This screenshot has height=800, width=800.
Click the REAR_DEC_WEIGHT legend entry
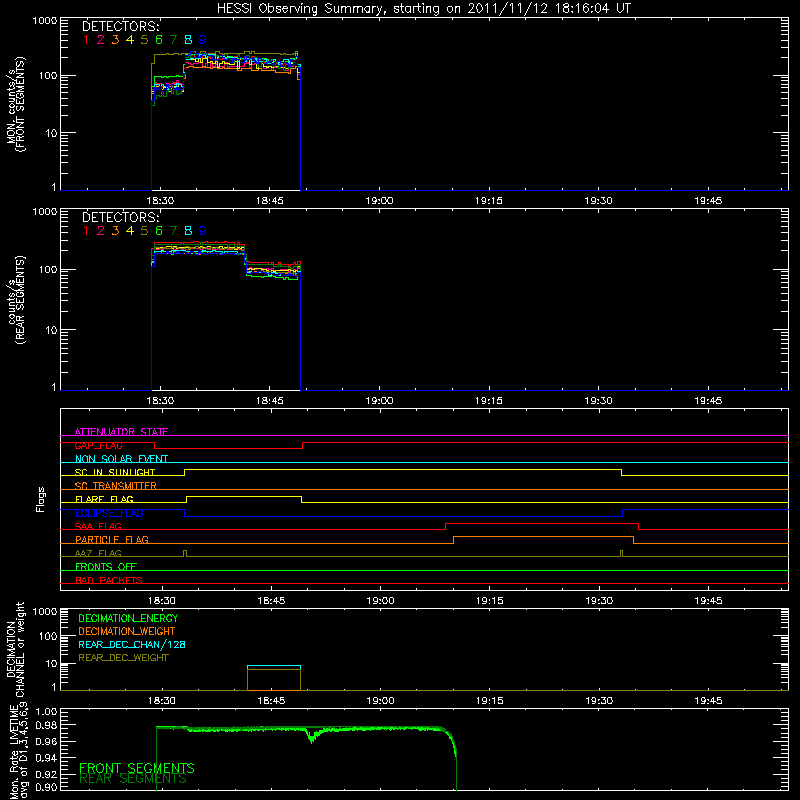point(123,658)
